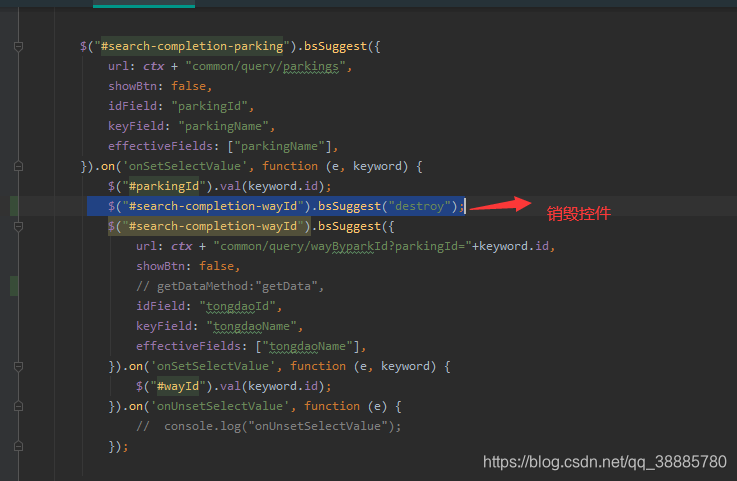Click the "#wayId" selector string
The height and width of the screenshot is (481, 737).
click(x=178, y=386)
